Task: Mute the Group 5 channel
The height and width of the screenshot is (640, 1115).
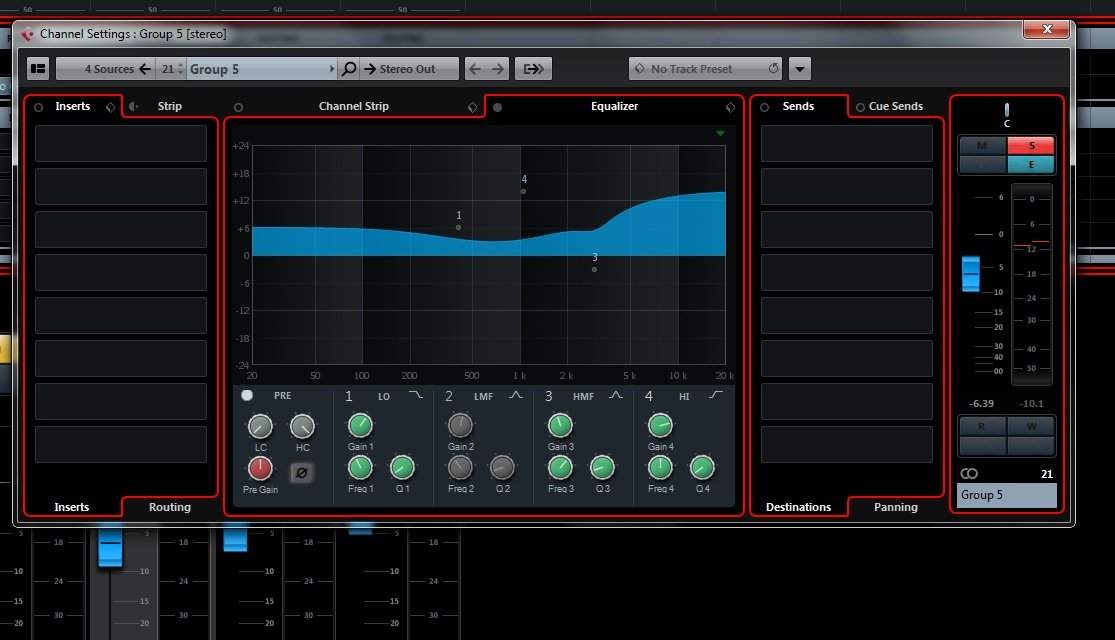Action: click(x=982, y=146)
